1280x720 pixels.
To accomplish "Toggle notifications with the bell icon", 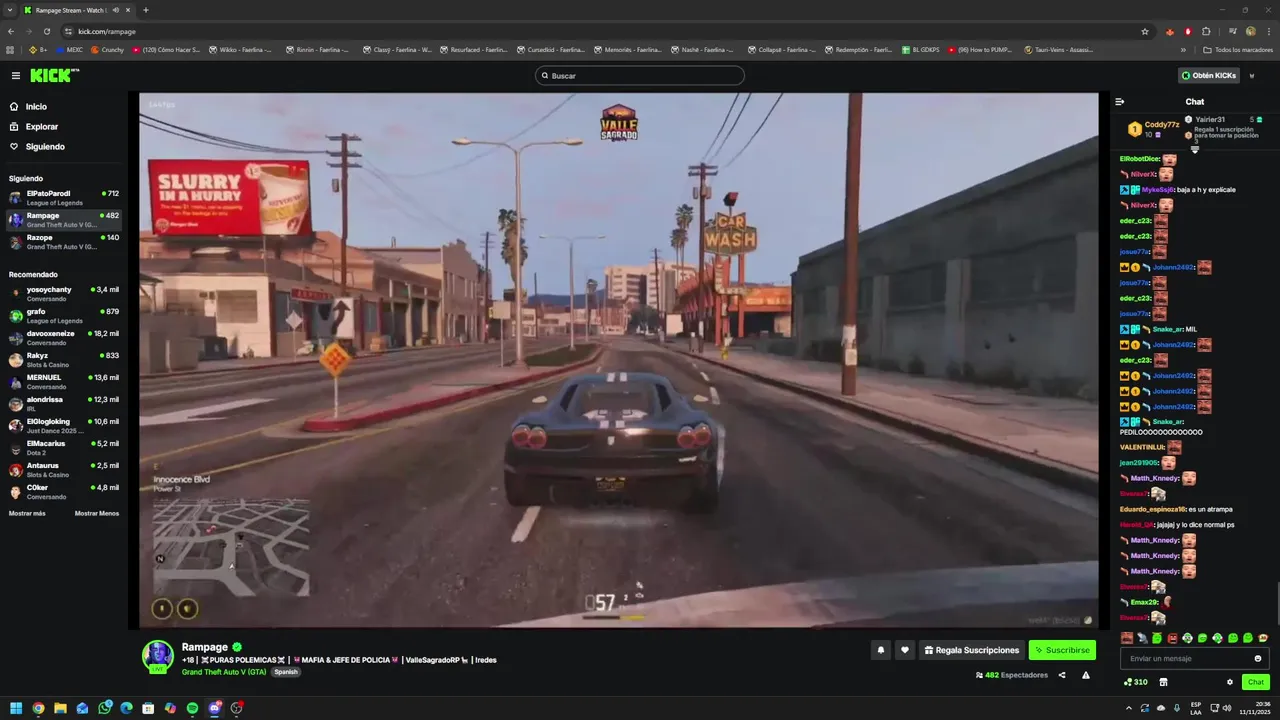I will (881, 650).
